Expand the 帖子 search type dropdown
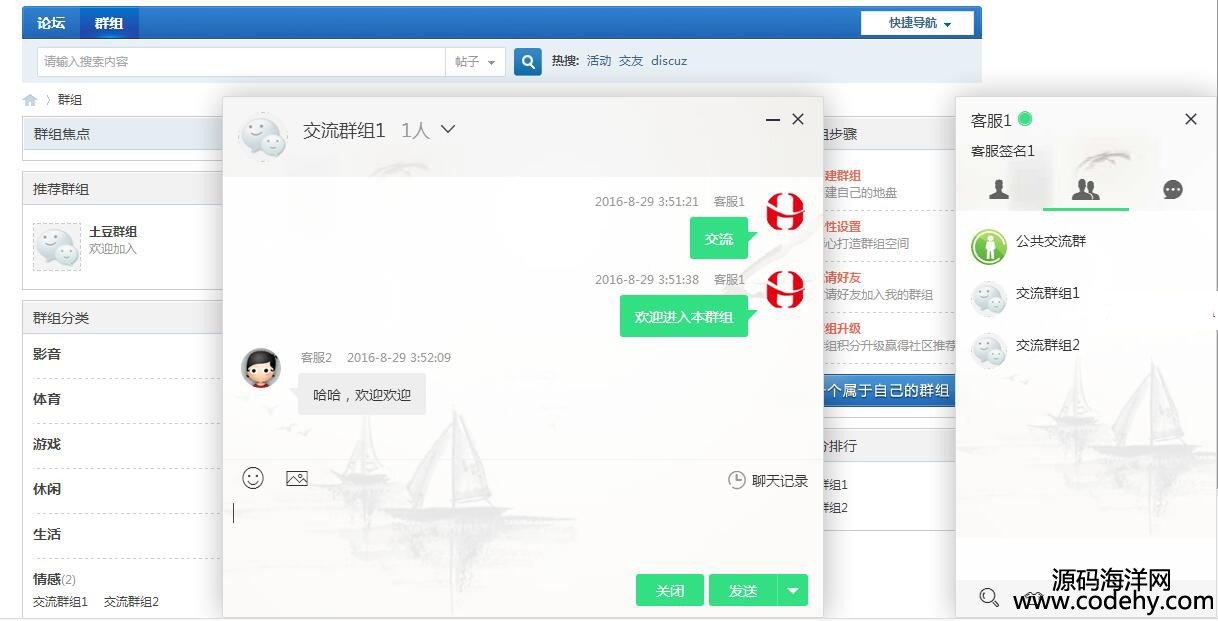Image resolution: width=1218 pixels, height=621 pixels. [x=475, y=62]
